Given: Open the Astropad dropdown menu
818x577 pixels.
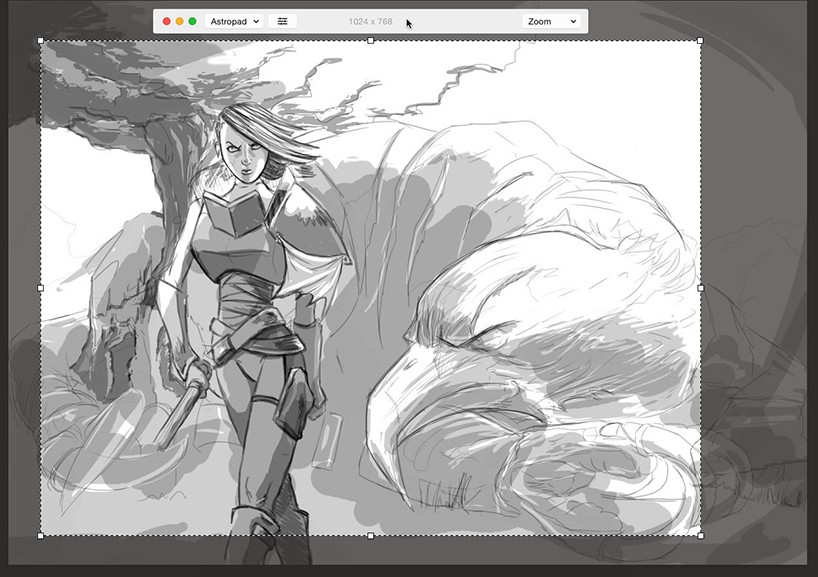Looking at the screenshot, I should tap(234, 21).
